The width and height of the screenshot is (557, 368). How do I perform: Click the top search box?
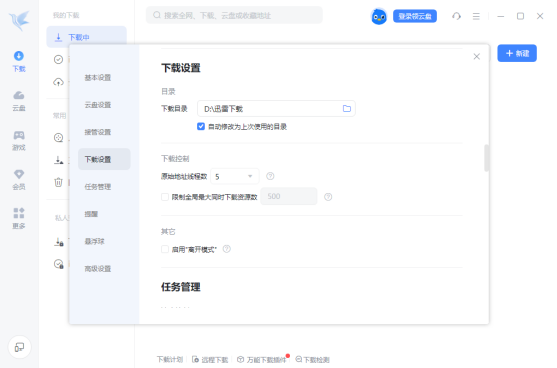point(234,15)
